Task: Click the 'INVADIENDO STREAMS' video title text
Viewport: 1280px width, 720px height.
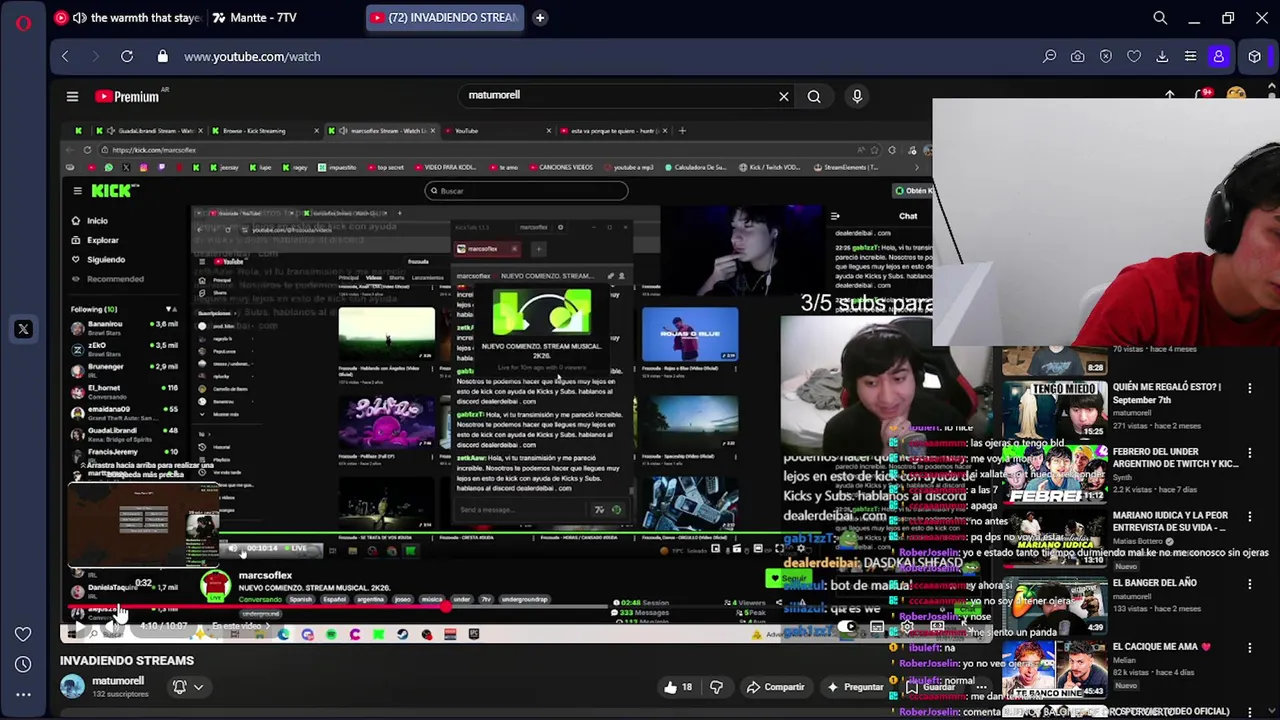Action: pos(127,661)
